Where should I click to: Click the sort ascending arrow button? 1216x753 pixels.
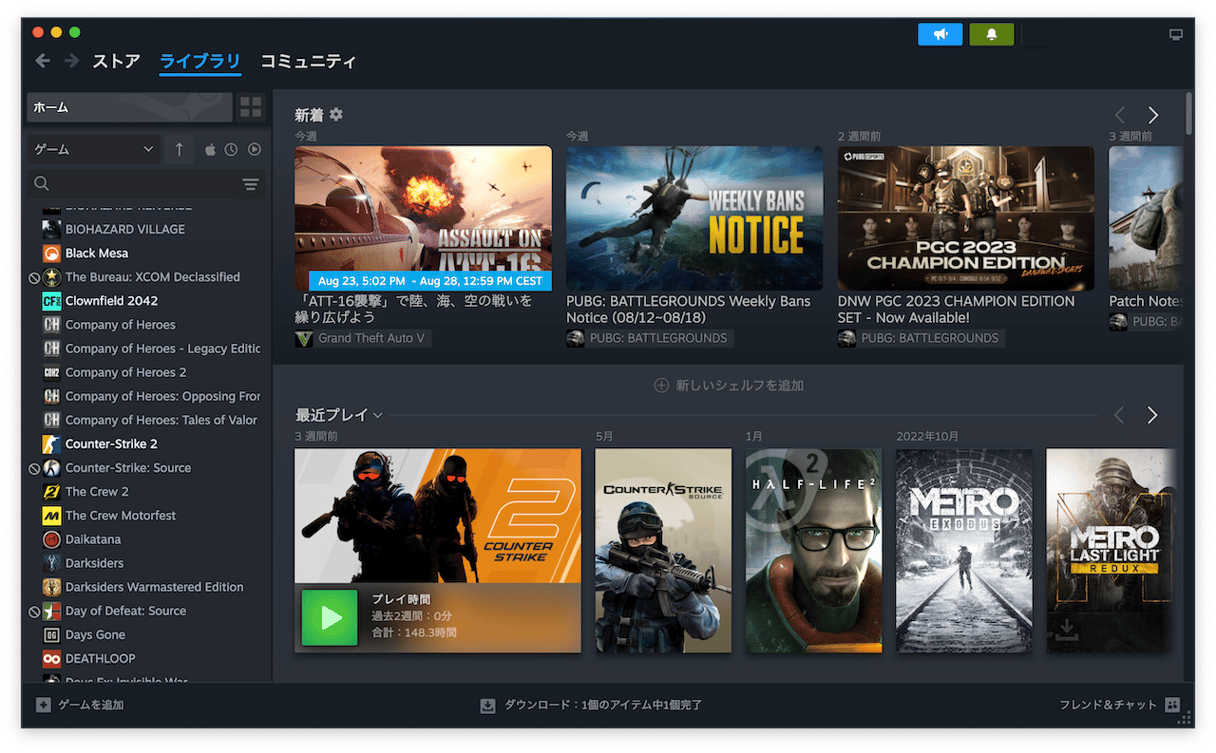[x=179, y=149]
